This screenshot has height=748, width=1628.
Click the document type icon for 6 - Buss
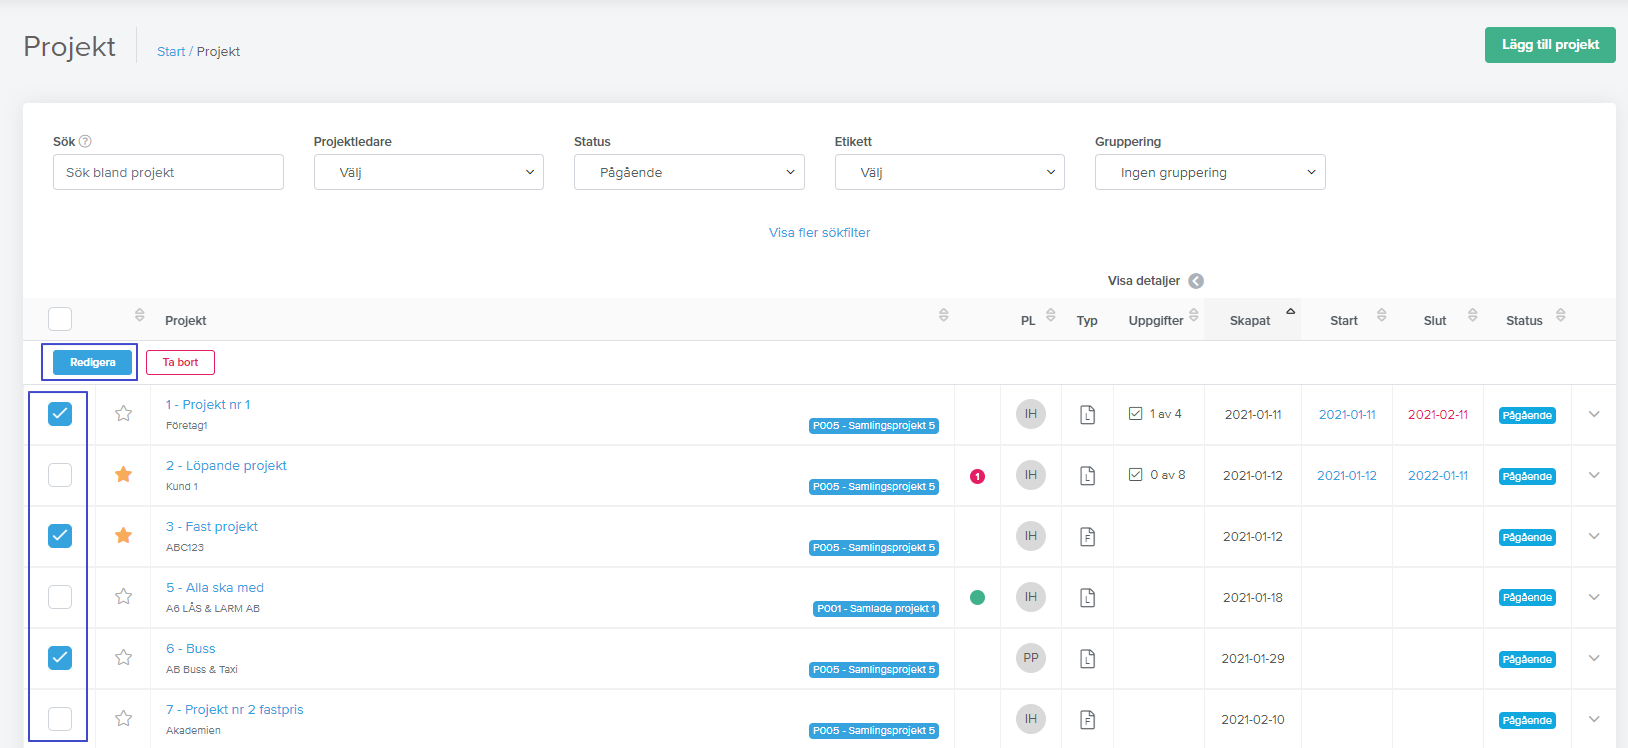tap(1087, 658)
